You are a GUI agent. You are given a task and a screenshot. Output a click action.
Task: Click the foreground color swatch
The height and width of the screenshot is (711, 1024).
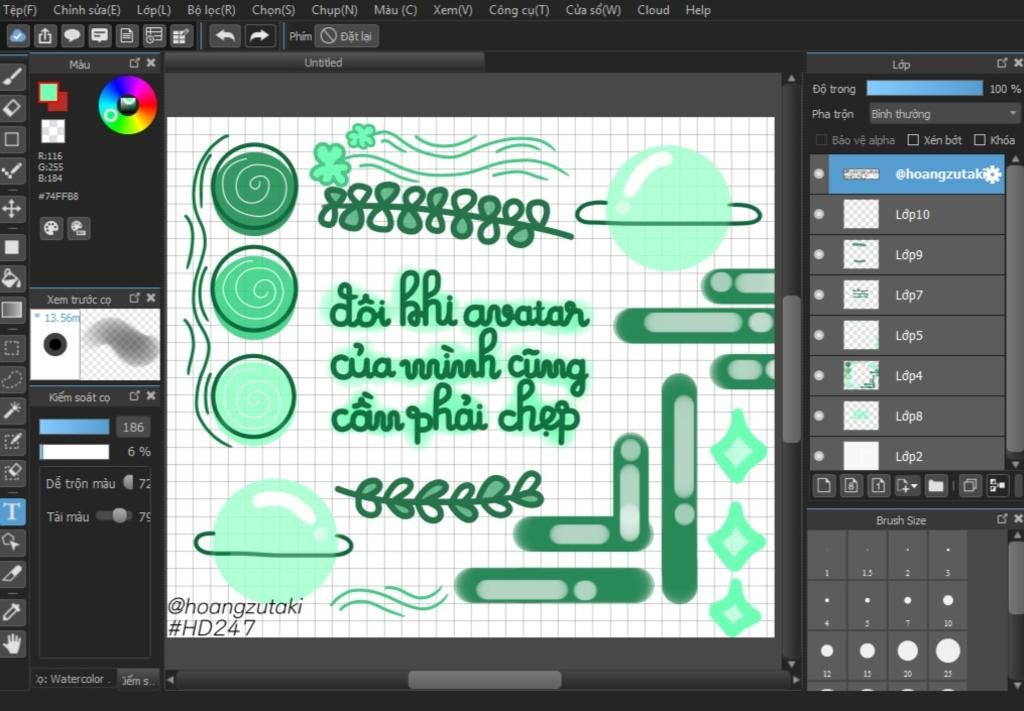(x=48, y=93)
